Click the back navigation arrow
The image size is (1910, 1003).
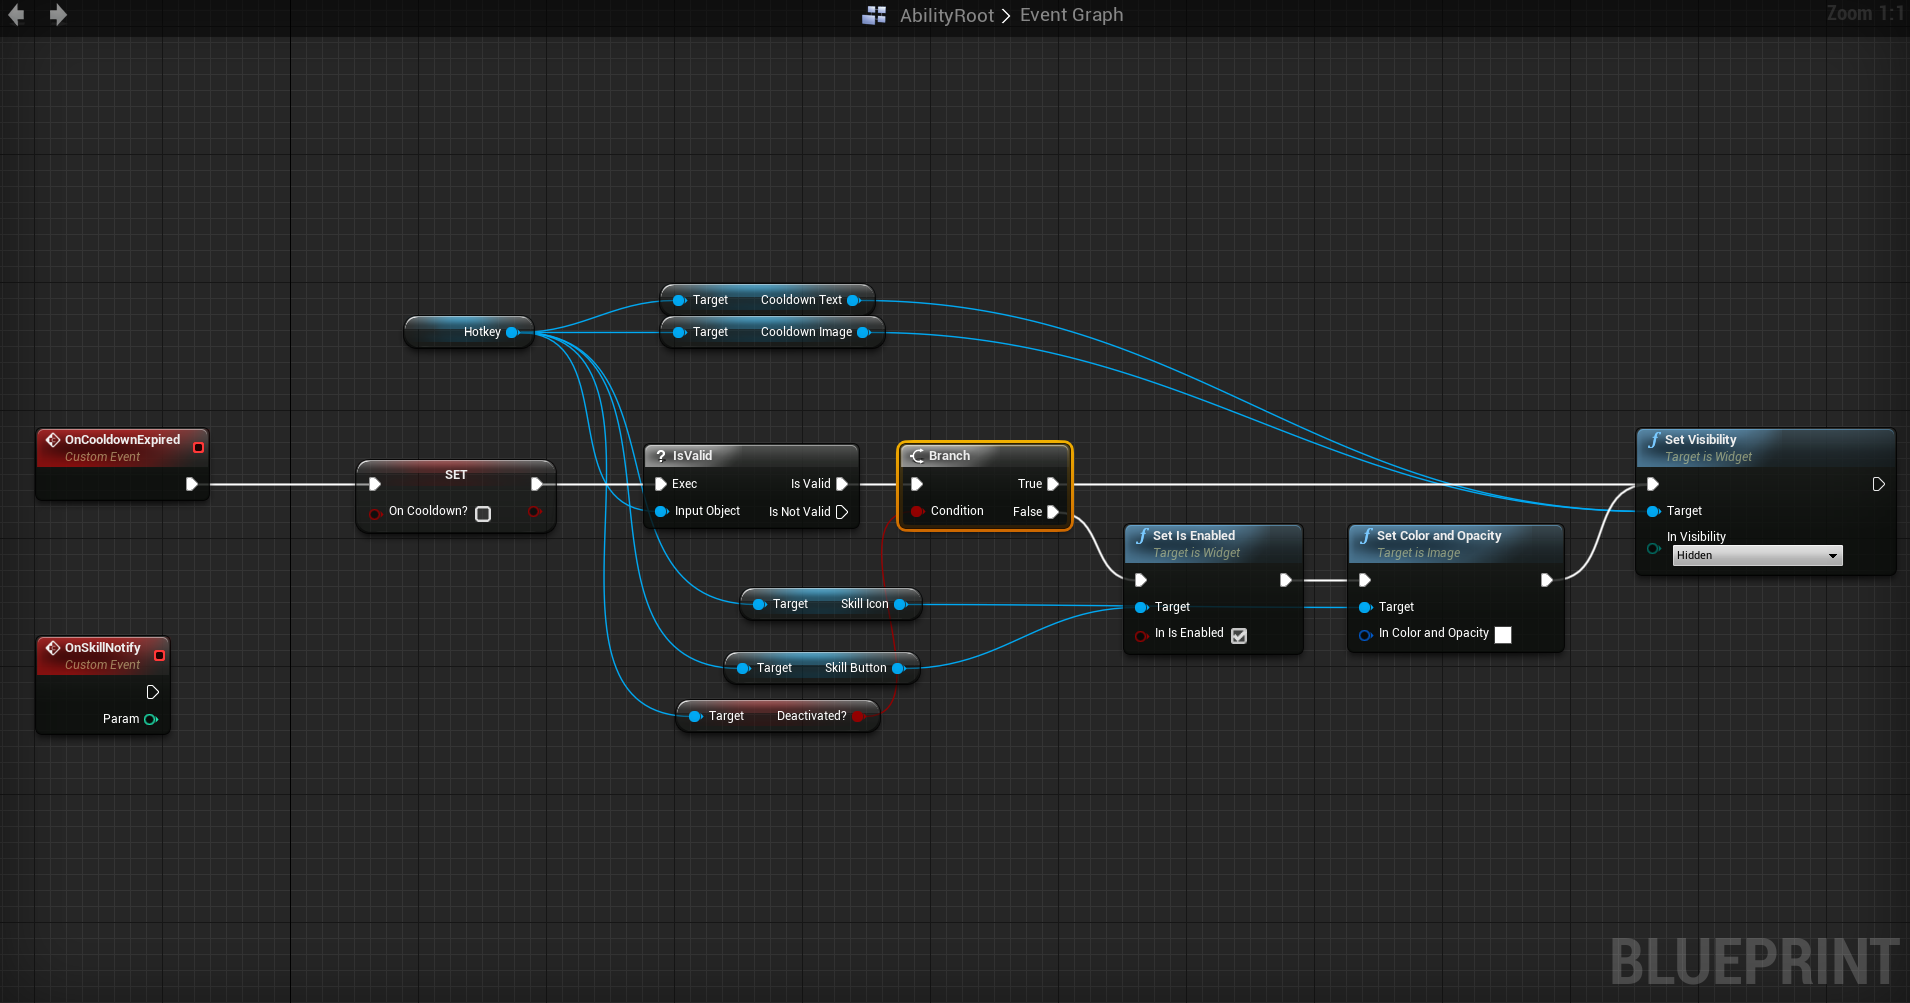click(x=16, y=15)
